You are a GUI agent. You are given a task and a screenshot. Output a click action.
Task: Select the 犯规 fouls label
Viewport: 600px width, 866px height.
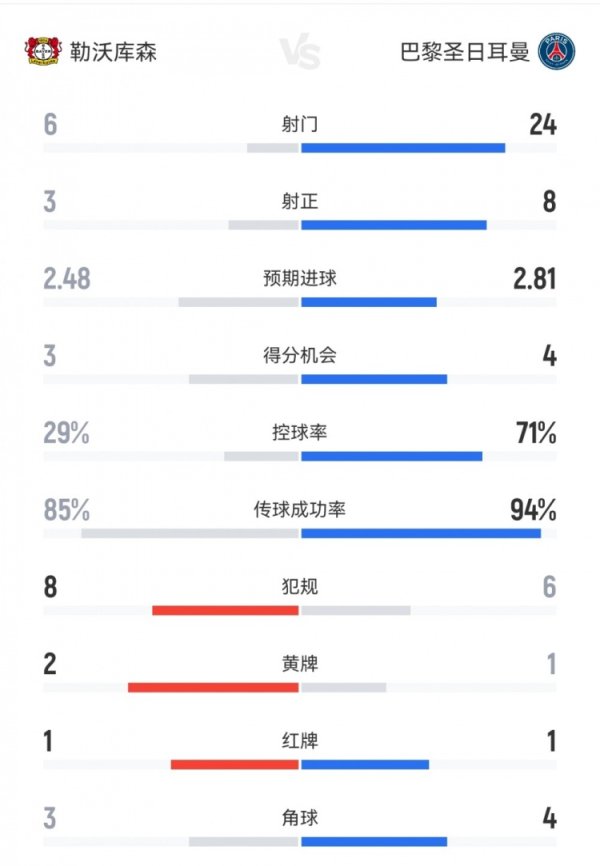(x=300, y=586)
